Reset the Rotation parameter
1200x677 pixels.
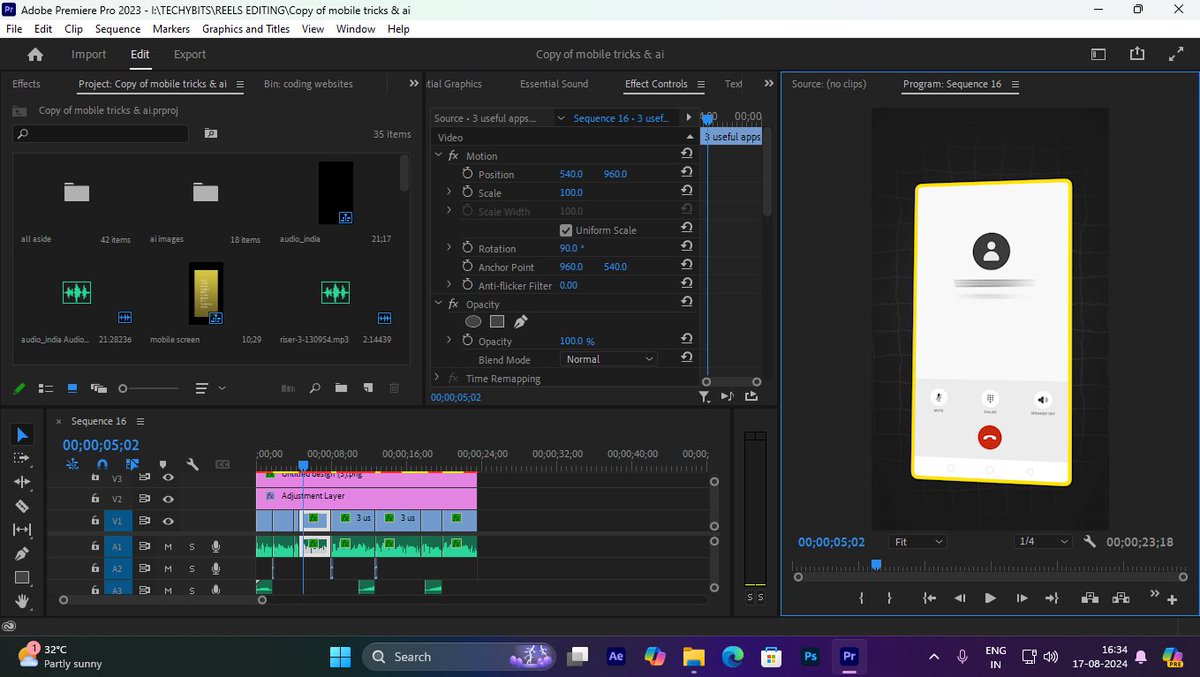coord(686,248)
